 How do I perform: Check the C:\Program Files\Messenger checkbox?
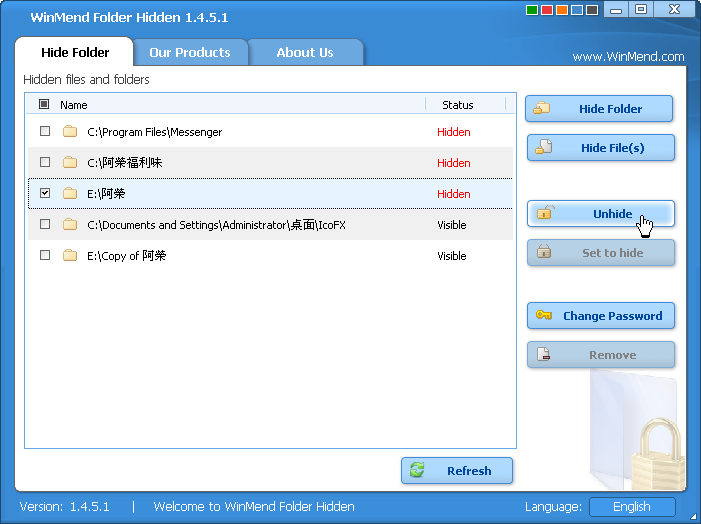tap(45, 131)
